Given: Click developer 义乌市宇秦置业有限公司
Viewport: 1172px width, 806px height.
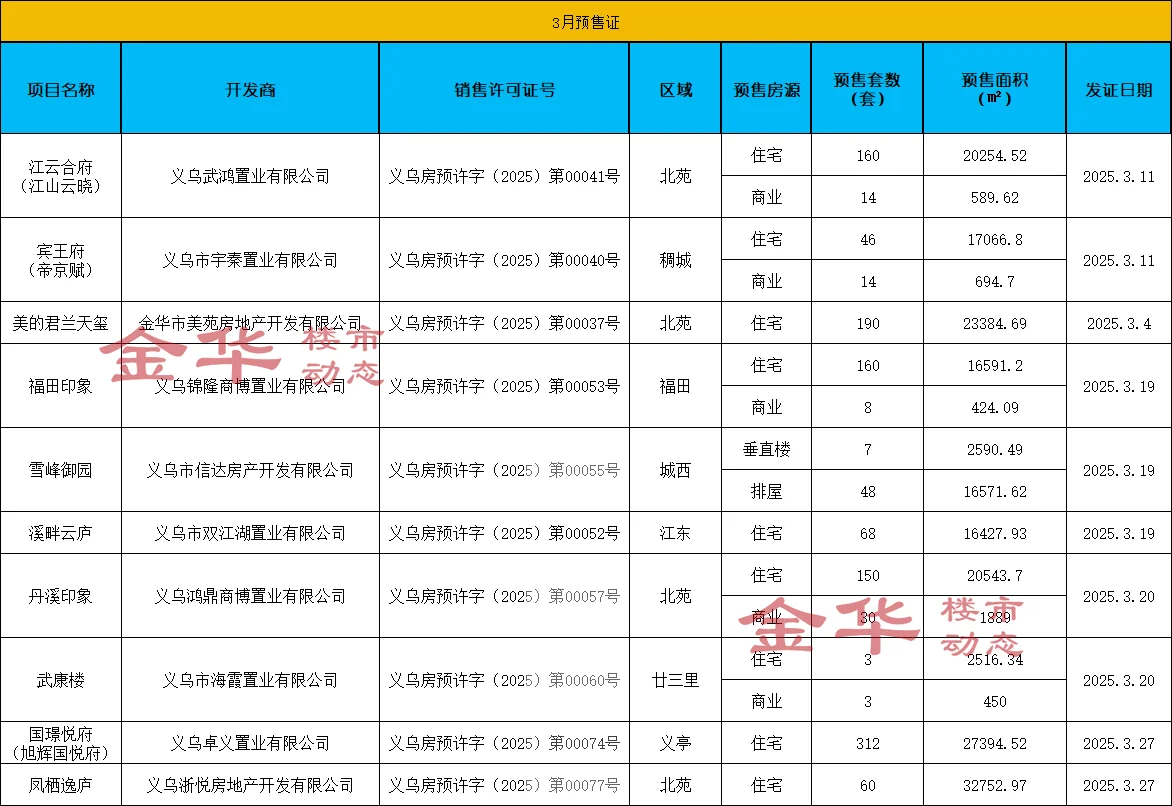Looking at the screenshot, I should [x=250, y=260].
